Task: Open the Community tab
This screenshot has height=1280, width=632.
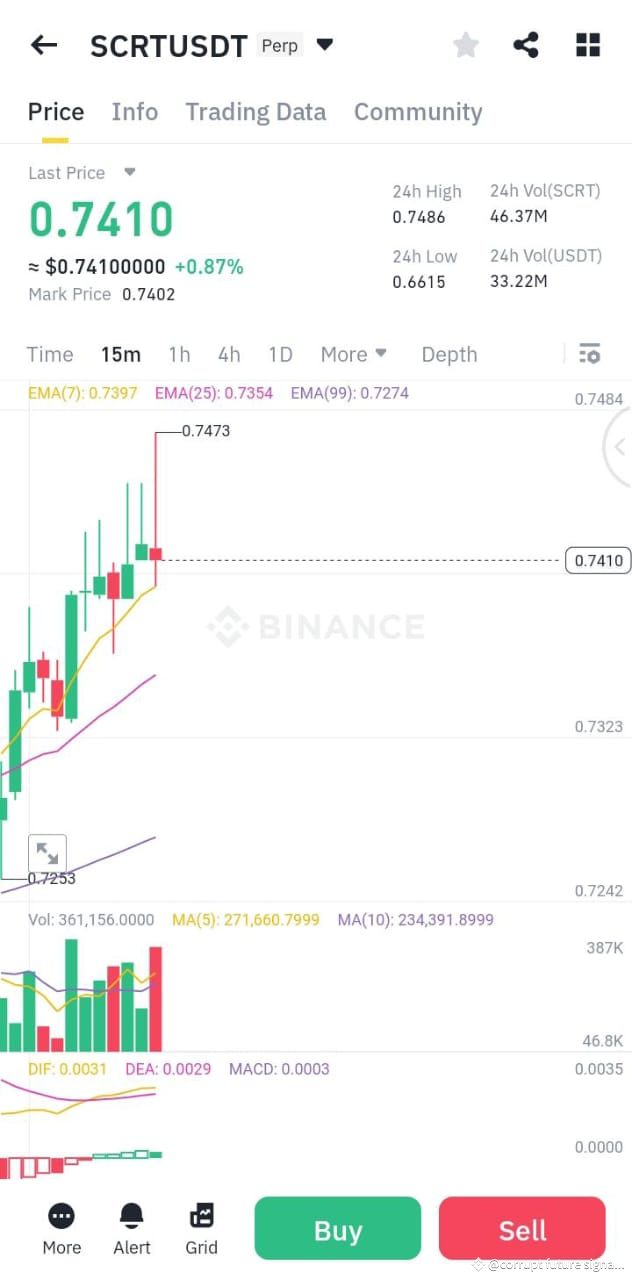Action: (x=418, y=112)
